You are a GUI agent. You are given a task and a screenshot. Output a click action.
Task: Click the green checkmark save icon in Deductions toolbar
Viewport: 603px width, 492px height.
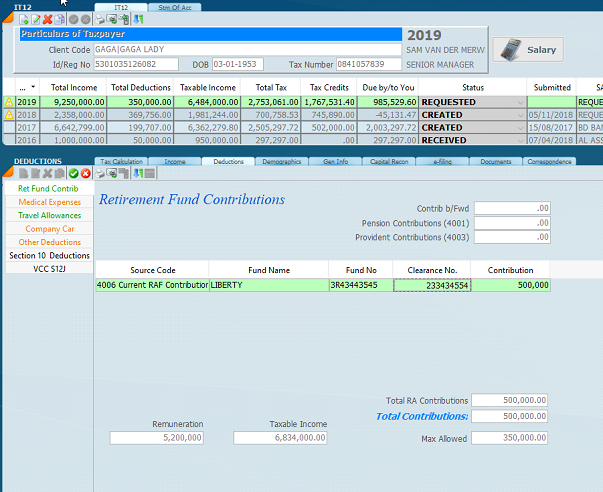[x=74, y=173]
